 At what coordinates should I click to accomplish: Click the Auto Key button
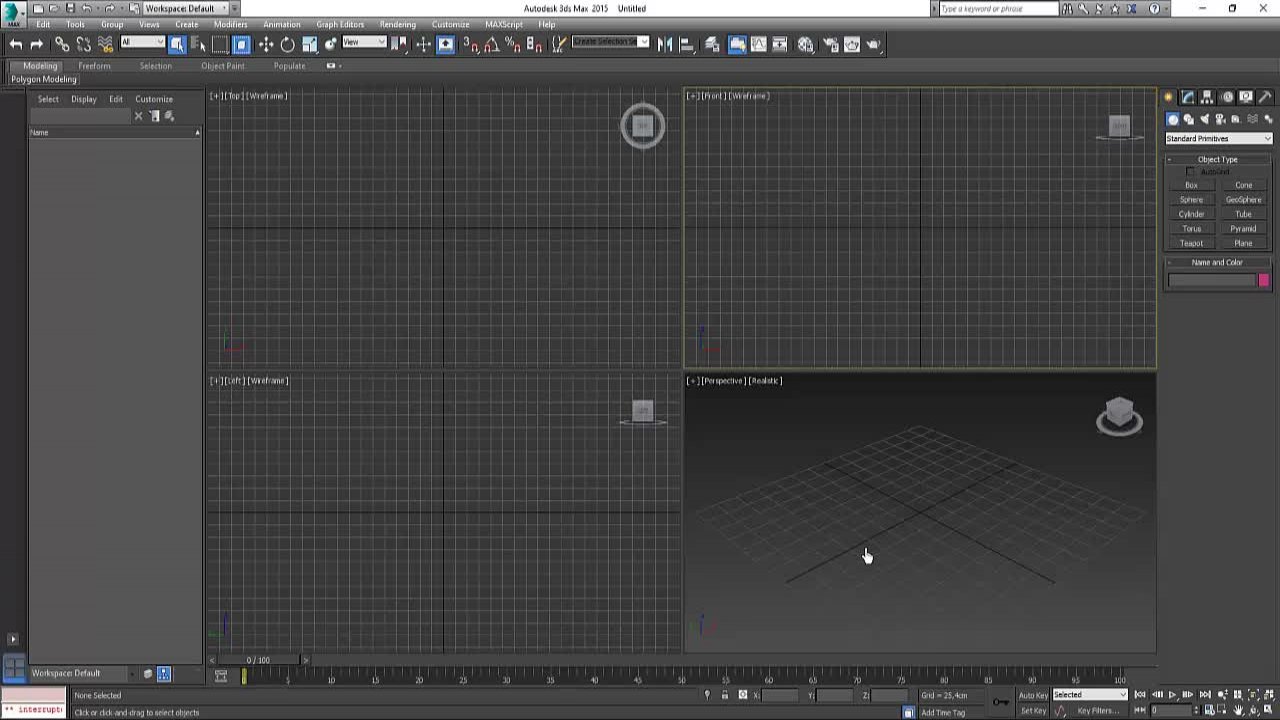[x=1033, y=695]
